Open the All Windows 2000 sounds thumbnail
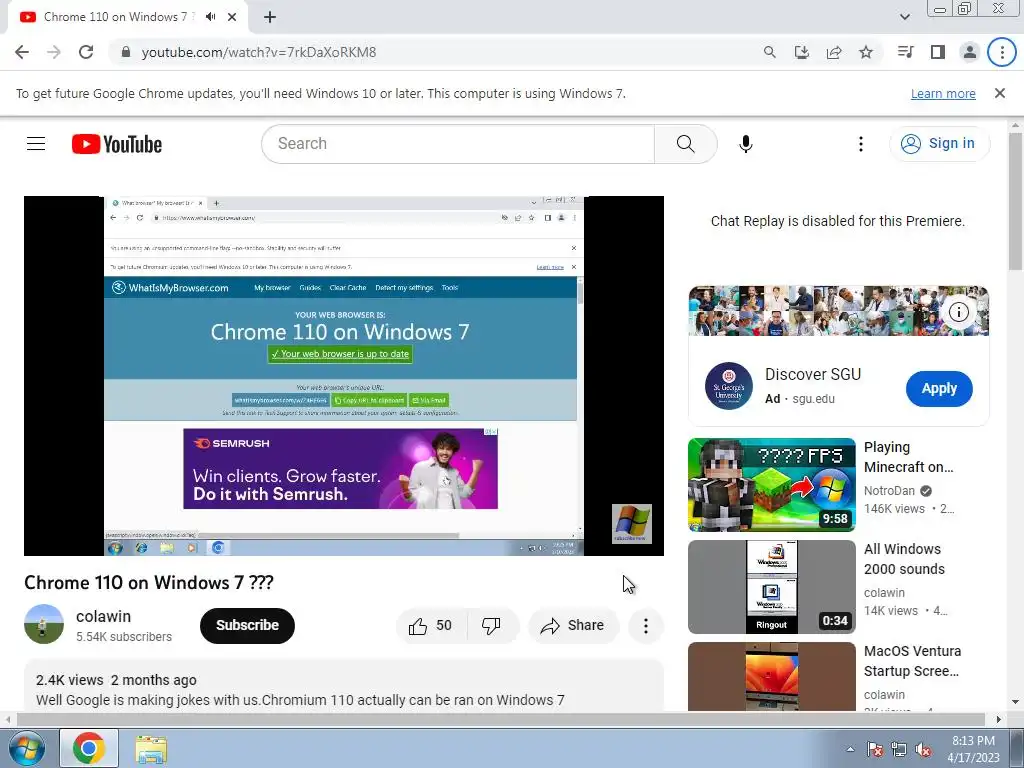Image resolution: width=1024 pixels, height=768 pixels. click(x=771, y=586)
